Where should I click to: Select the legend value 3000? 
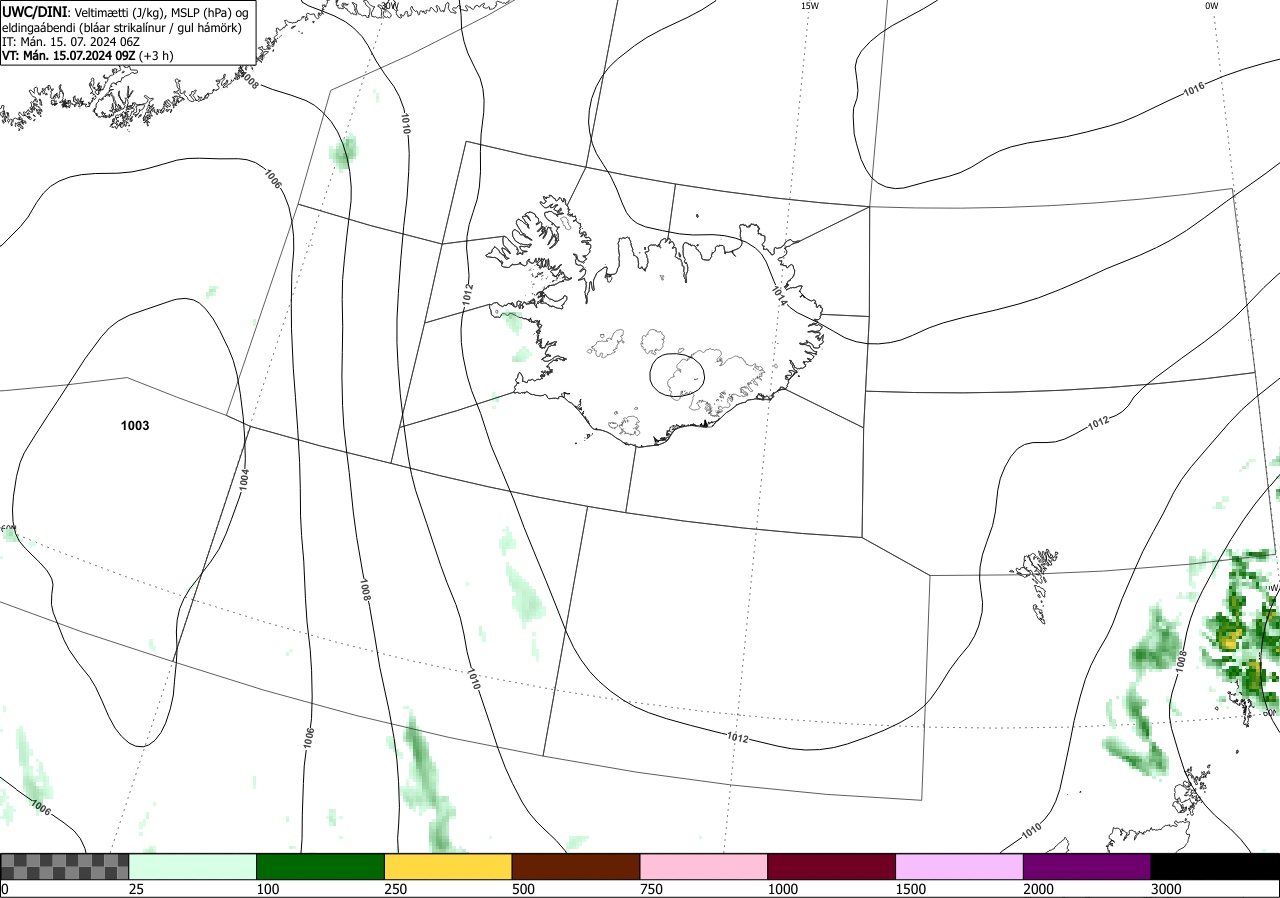pos(1166,889)
